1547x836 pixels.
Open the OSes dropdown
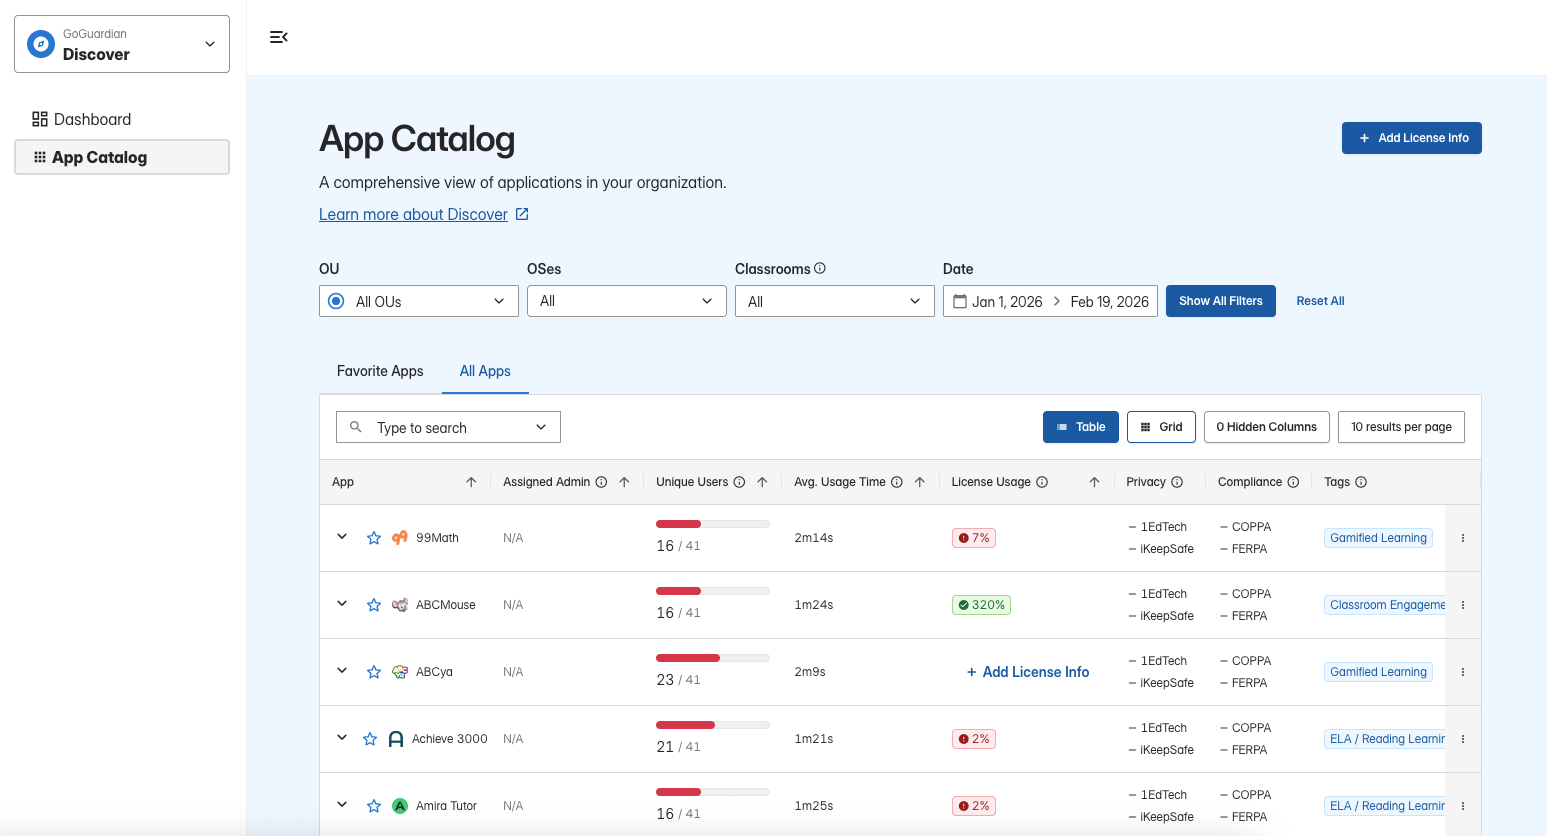point(627,301)
